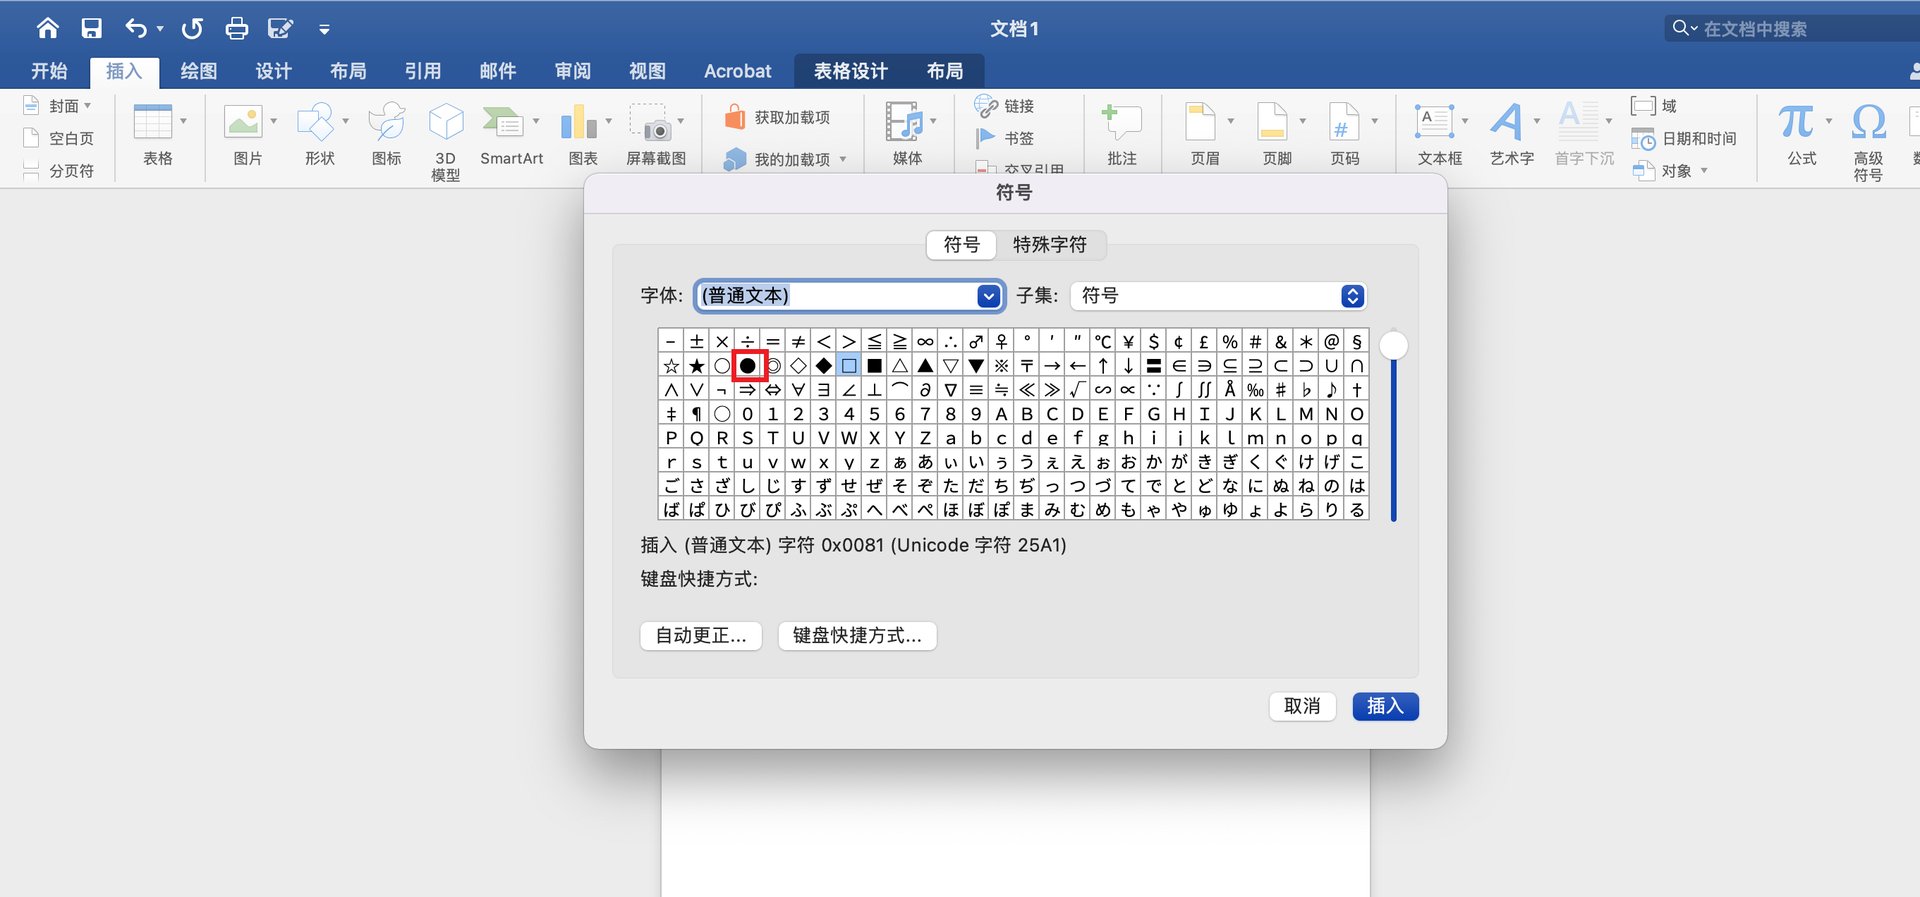The width and height of the screenshot is (1920, 897).
Task: Click the Save floppy disk icon
Action: (92, 28)
